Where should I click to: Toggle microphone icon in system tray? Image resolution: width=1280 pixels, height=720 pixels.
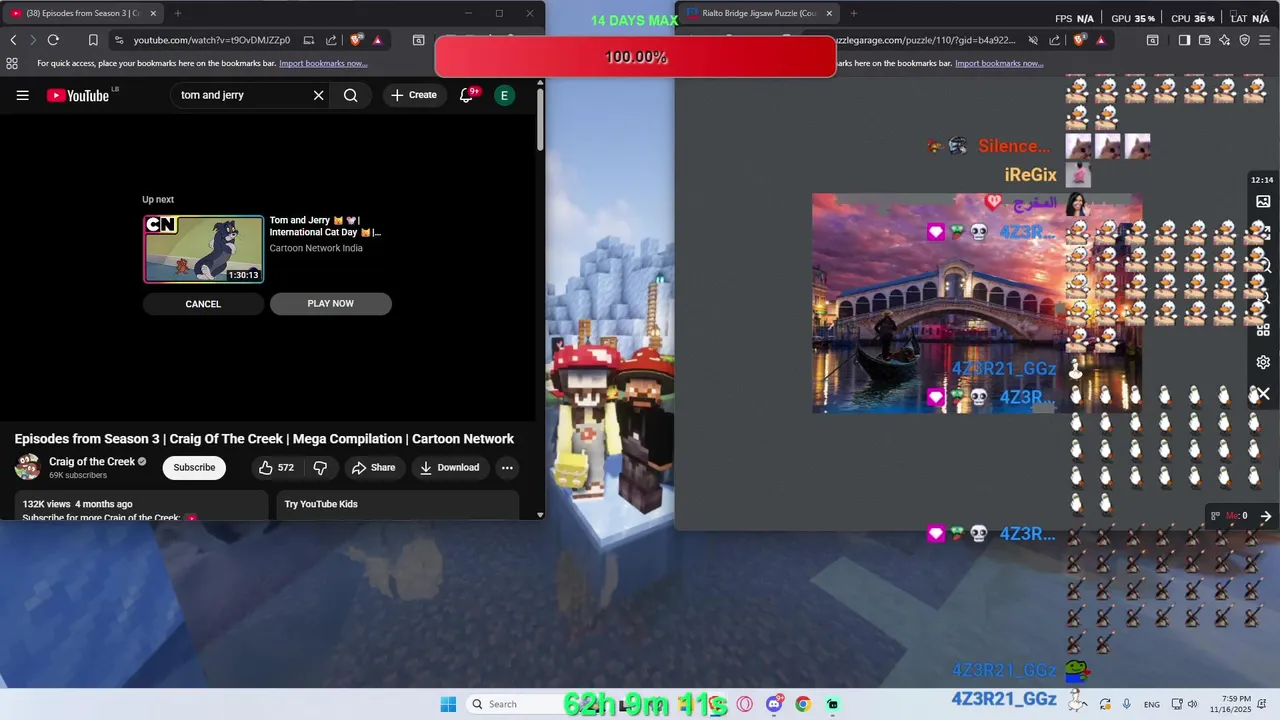(1127, 704)
